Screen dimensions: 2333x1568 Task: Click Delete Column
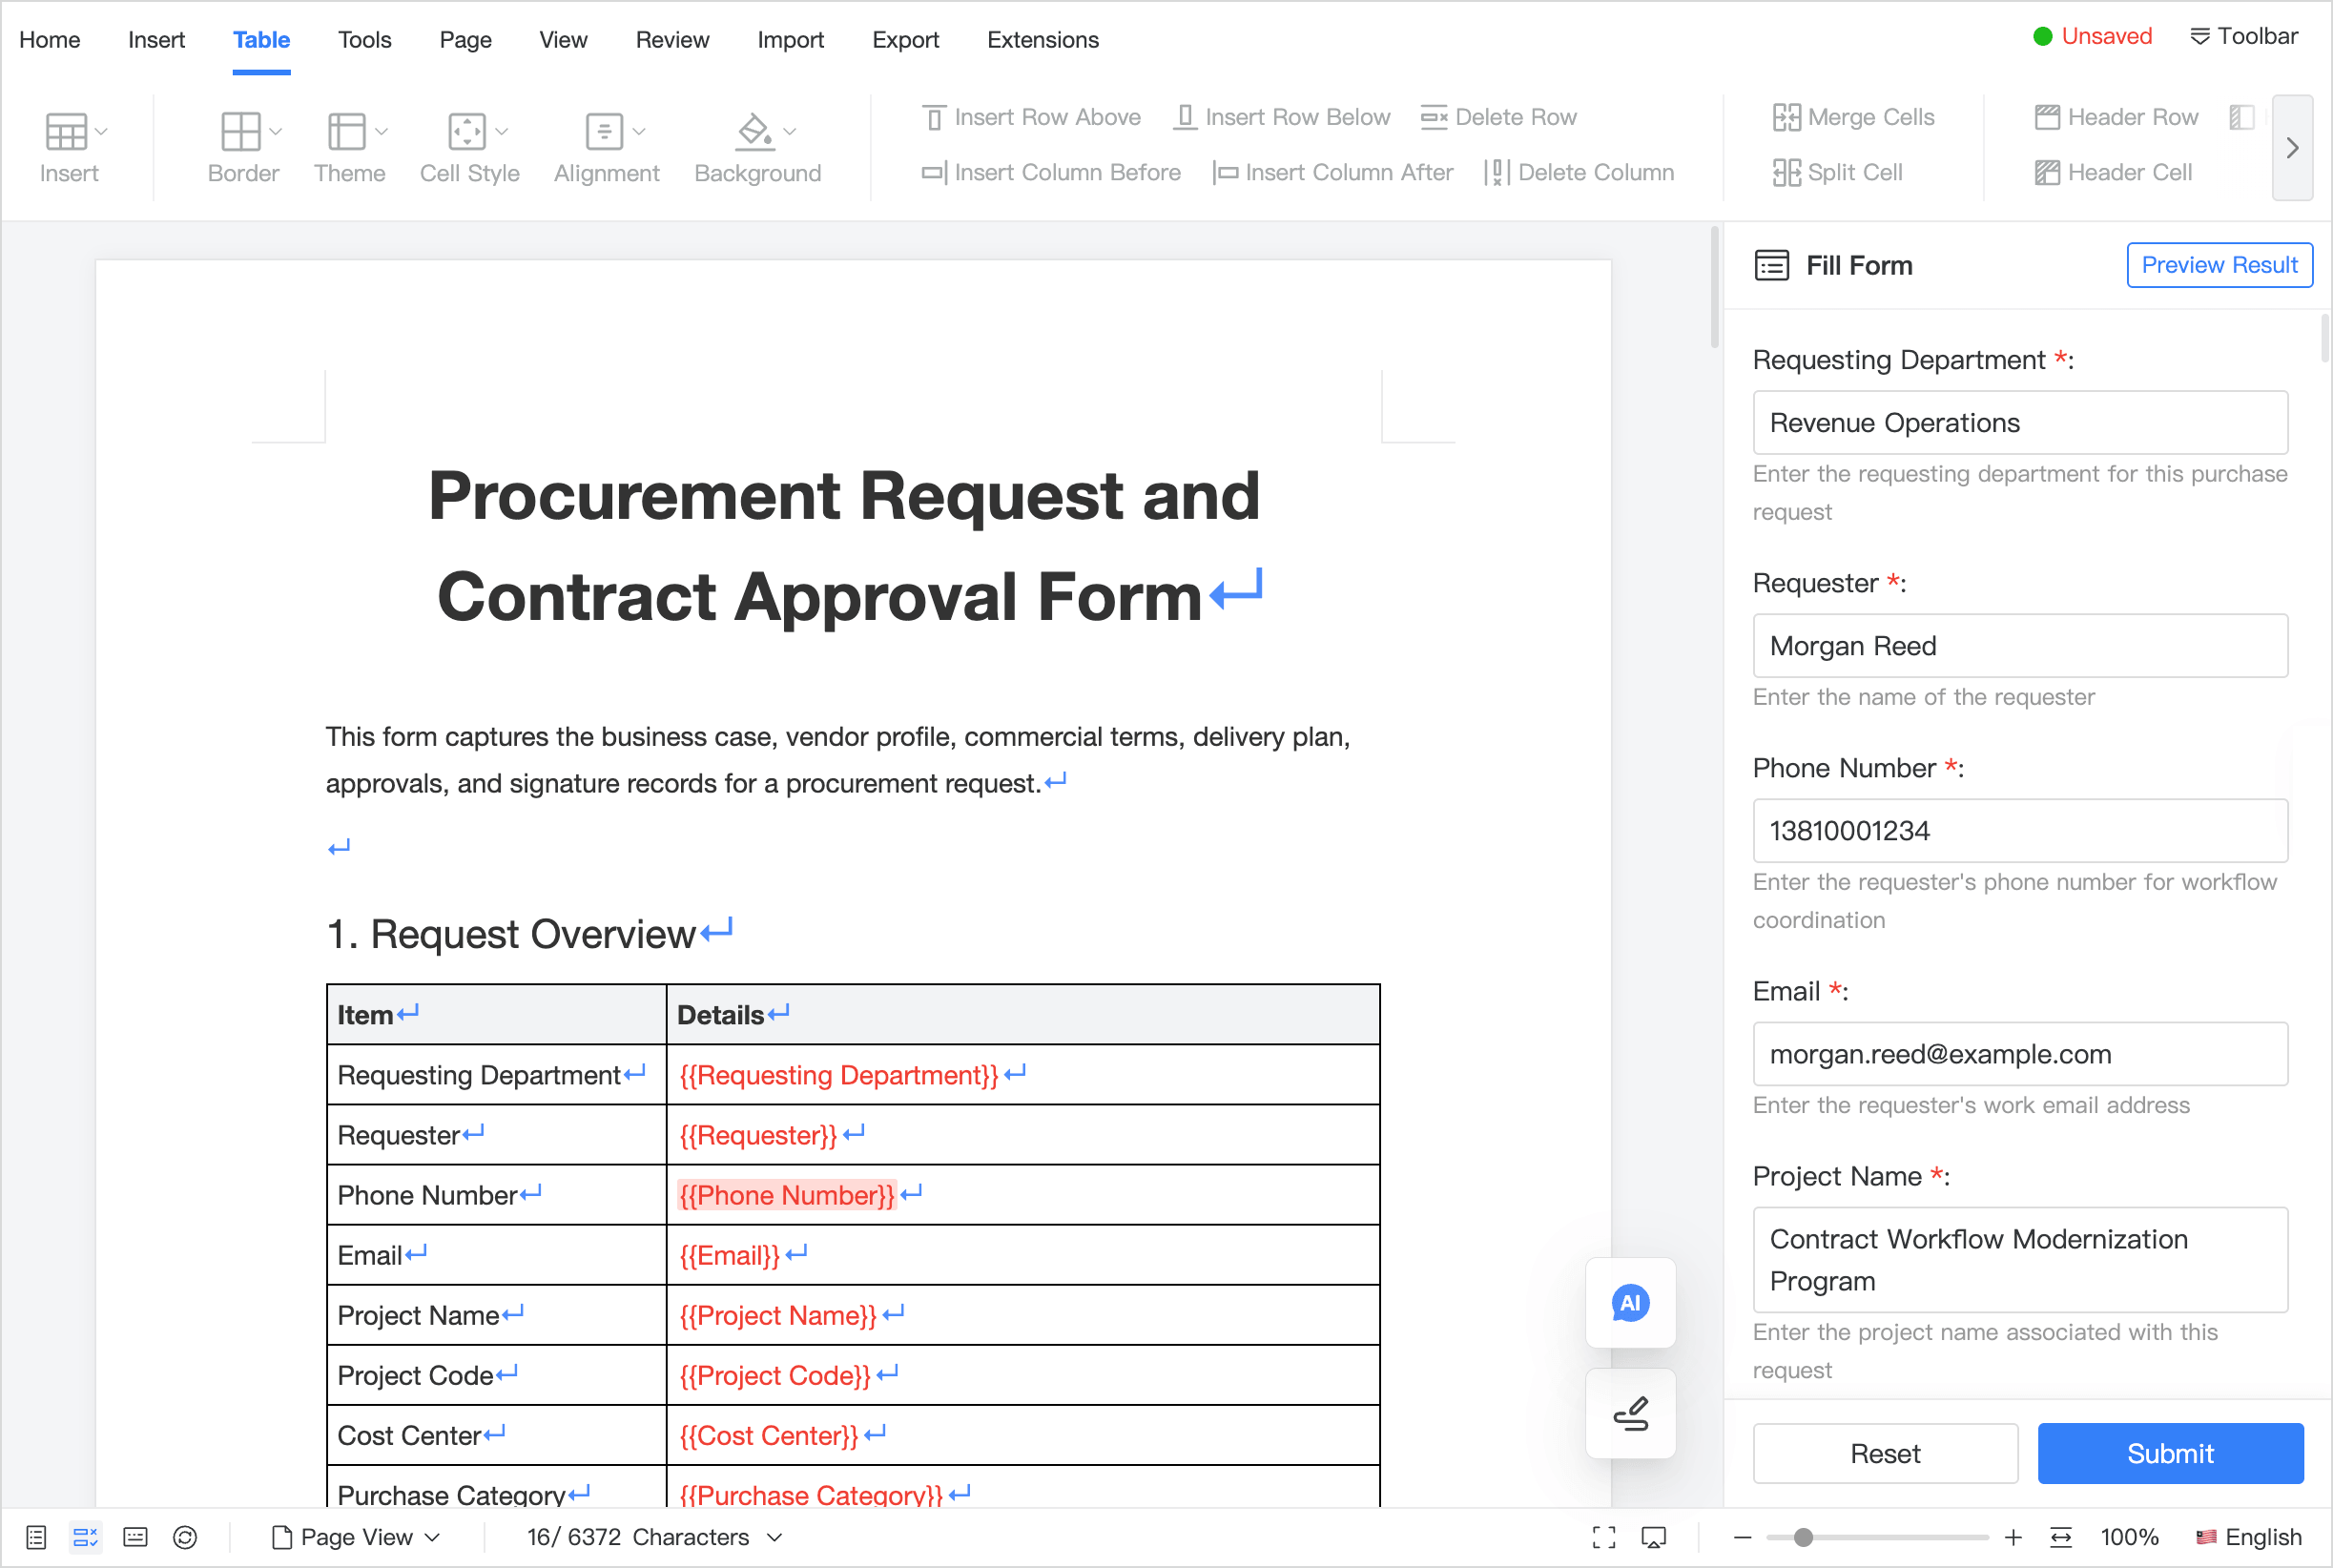[1579, 172]
